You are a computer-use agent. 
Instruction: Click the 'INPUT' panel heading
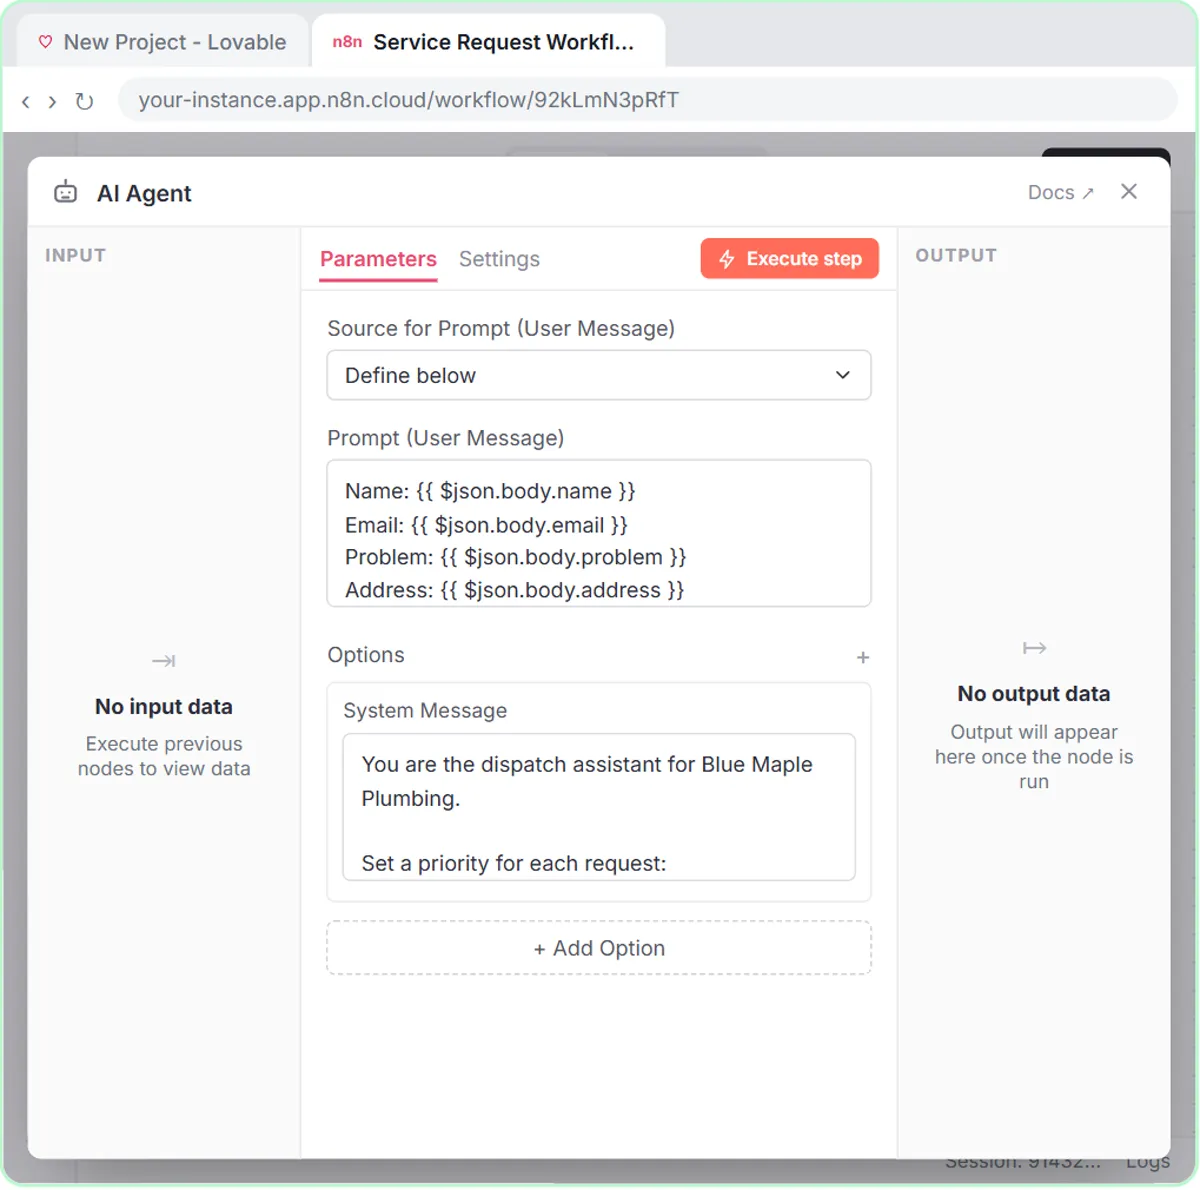point(75,255)
